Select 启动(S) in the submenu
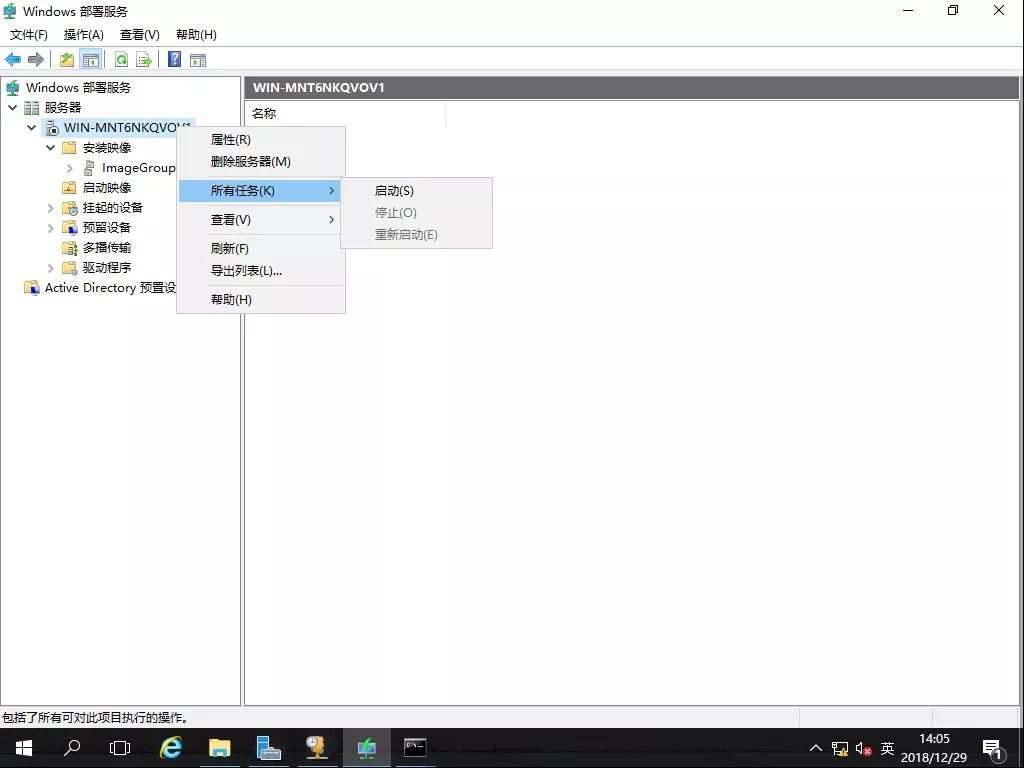The width and height of the screenshot is (1024, 768). coord(394,191)
